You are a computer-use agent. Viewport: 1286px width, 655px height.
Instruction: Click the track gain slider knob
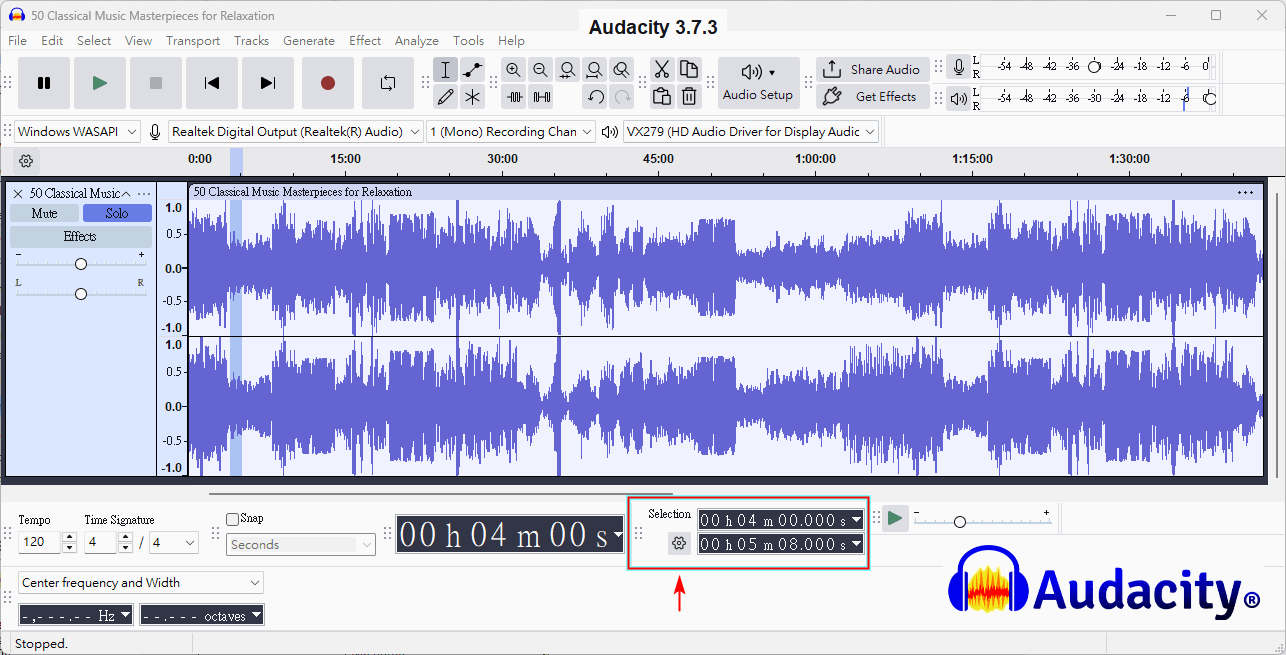tap(81, 264)
